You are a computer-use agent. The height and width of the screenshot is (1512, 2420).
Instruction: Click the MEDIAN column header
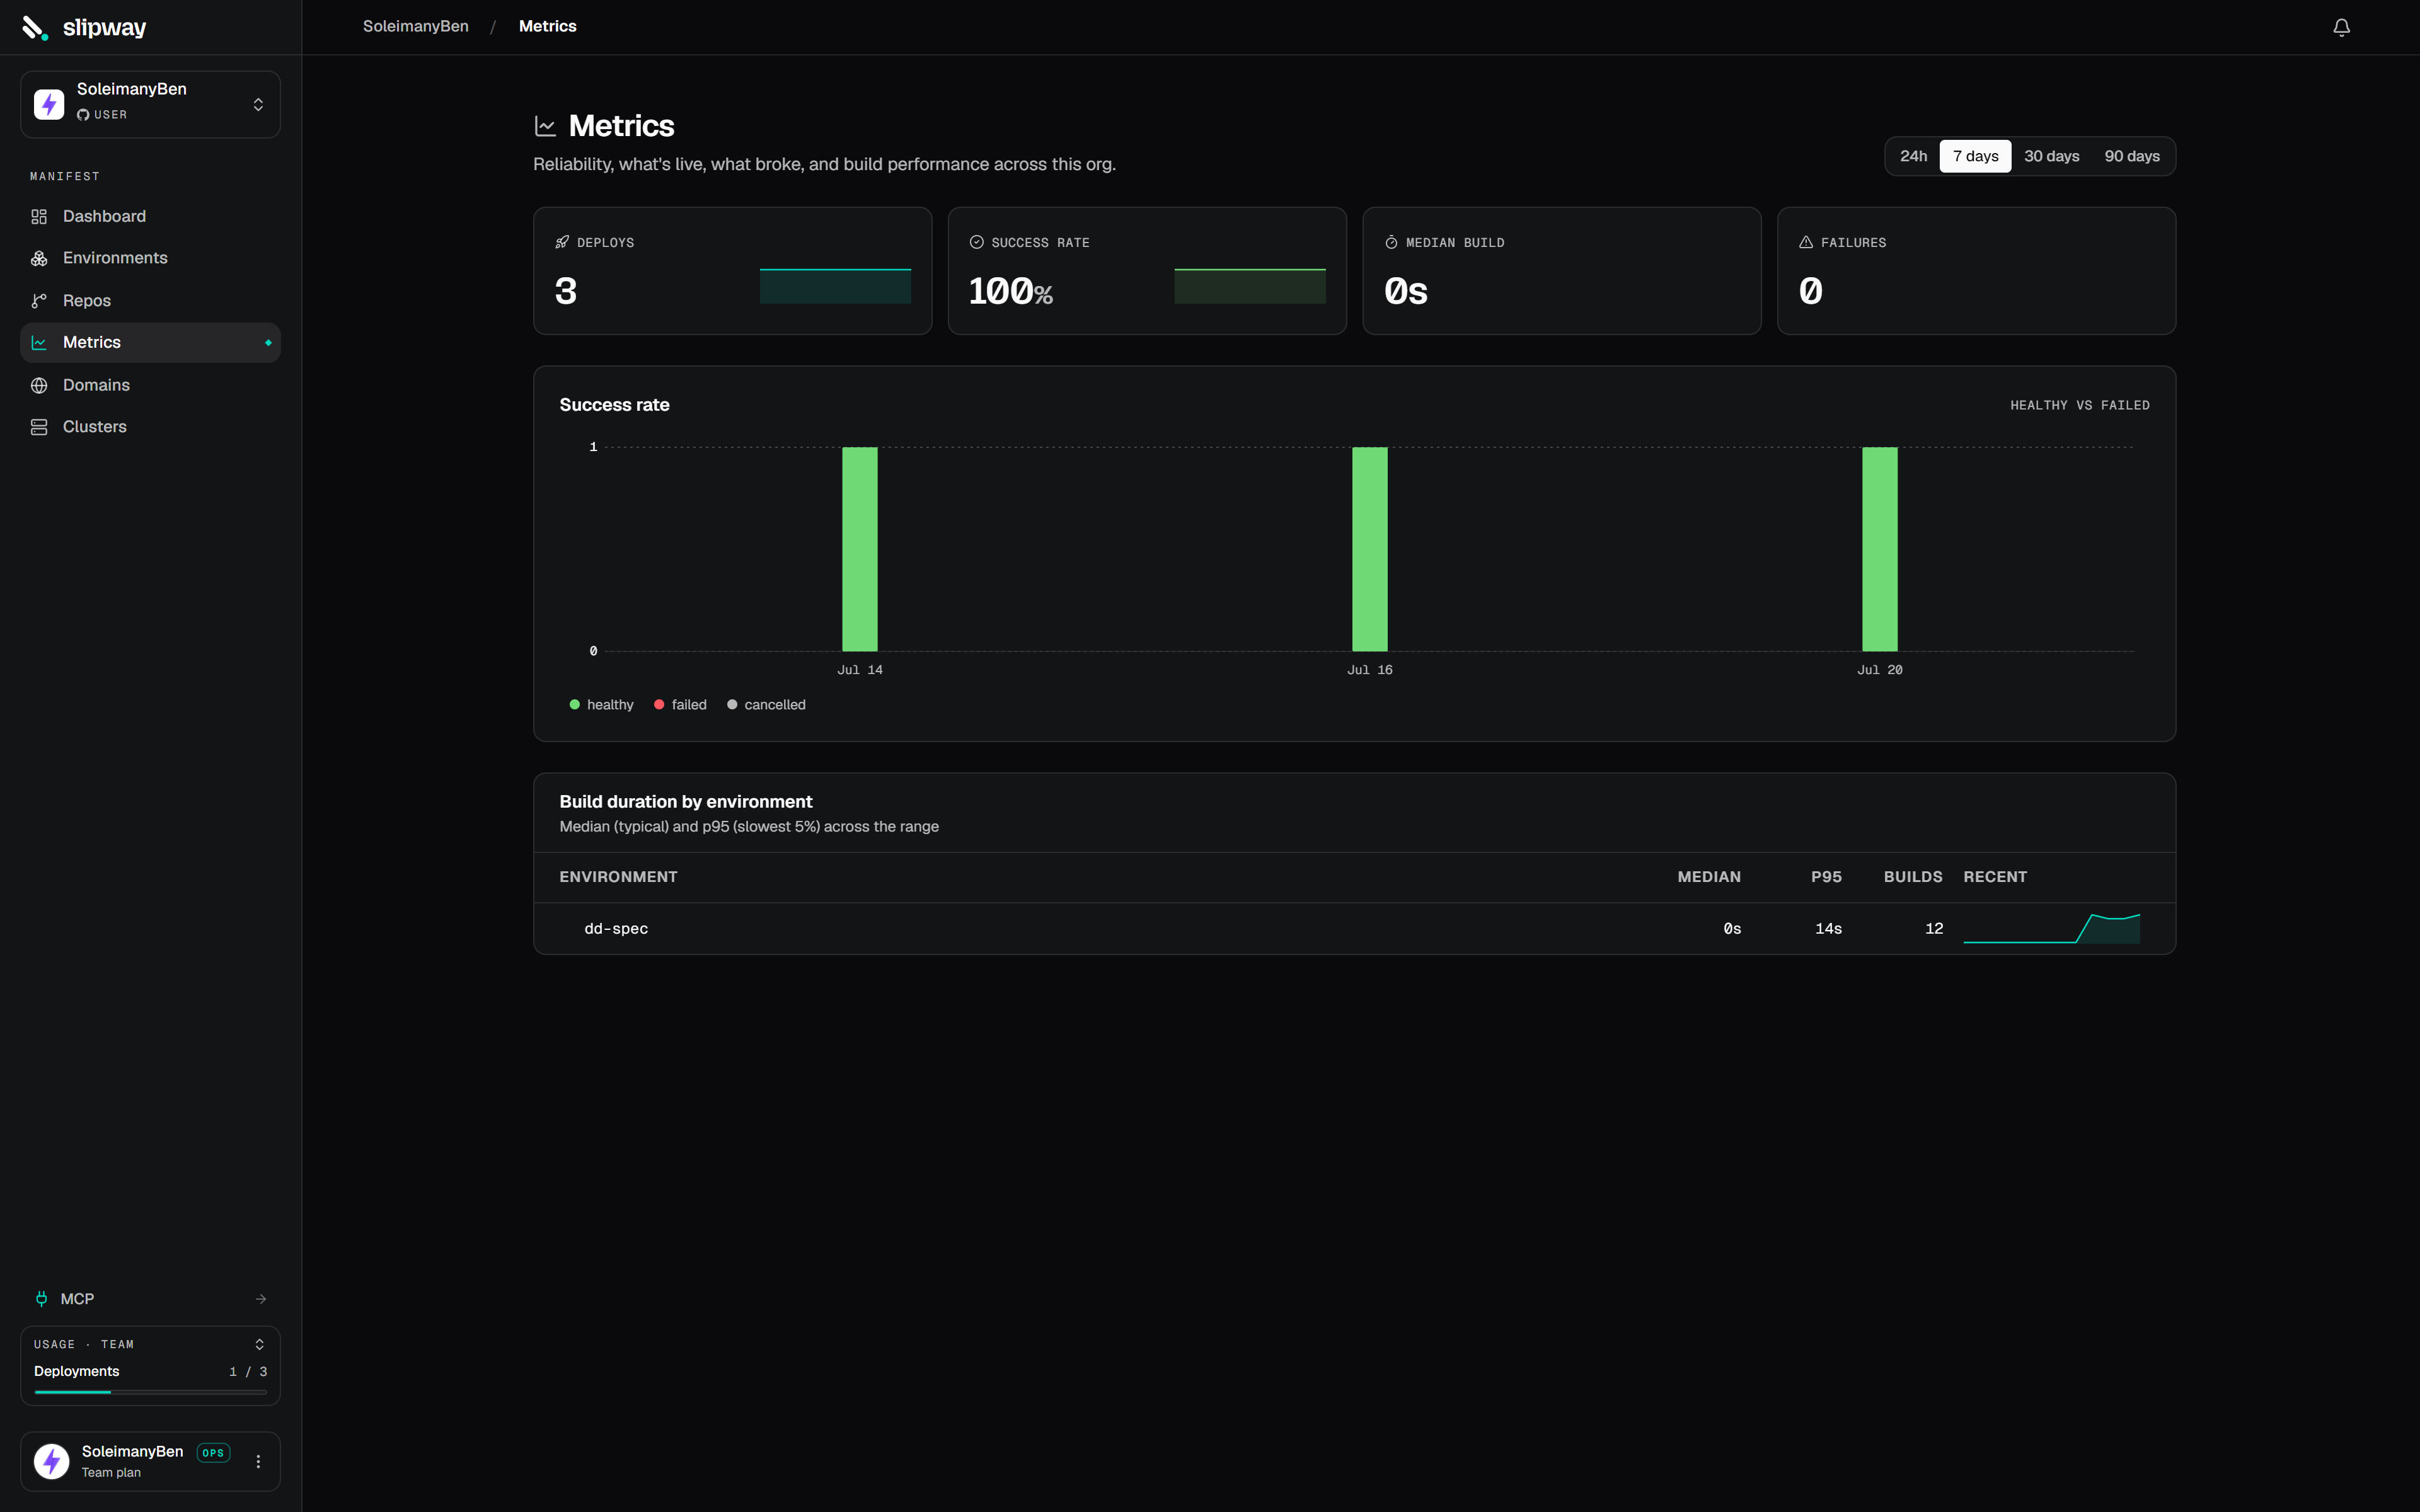tap(1709, 877)
